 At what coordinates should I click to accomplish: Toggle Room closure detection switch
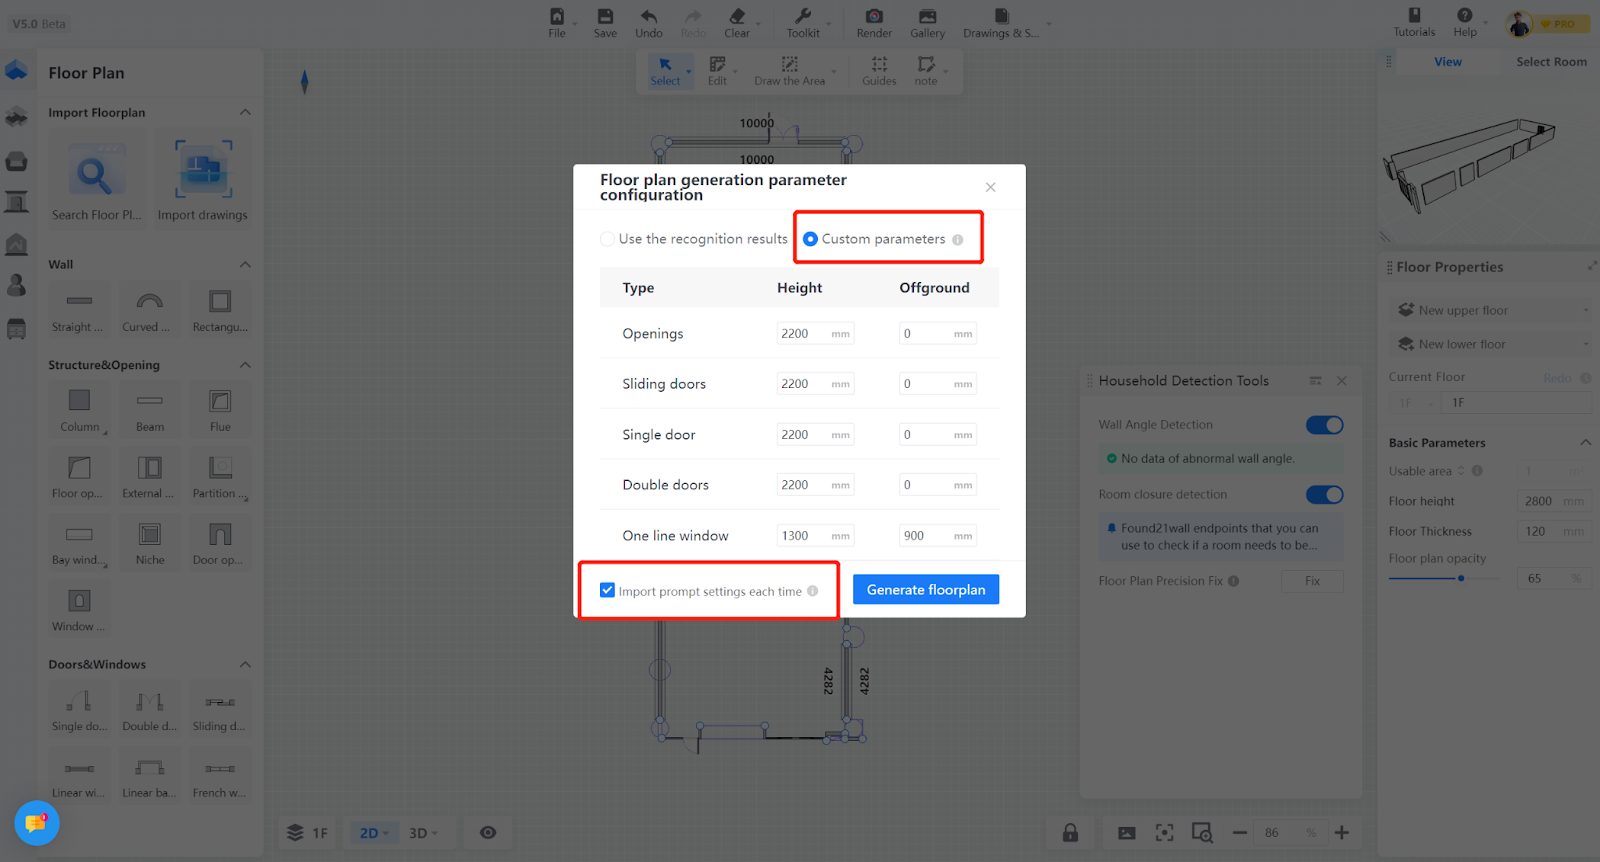(x=1325, y=495)
